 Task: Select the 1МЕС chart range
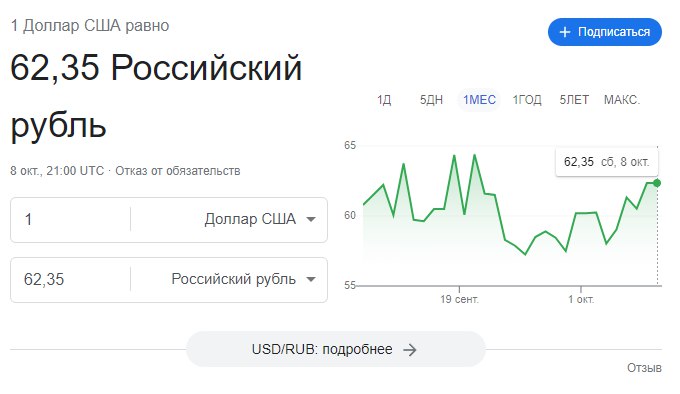479,100
